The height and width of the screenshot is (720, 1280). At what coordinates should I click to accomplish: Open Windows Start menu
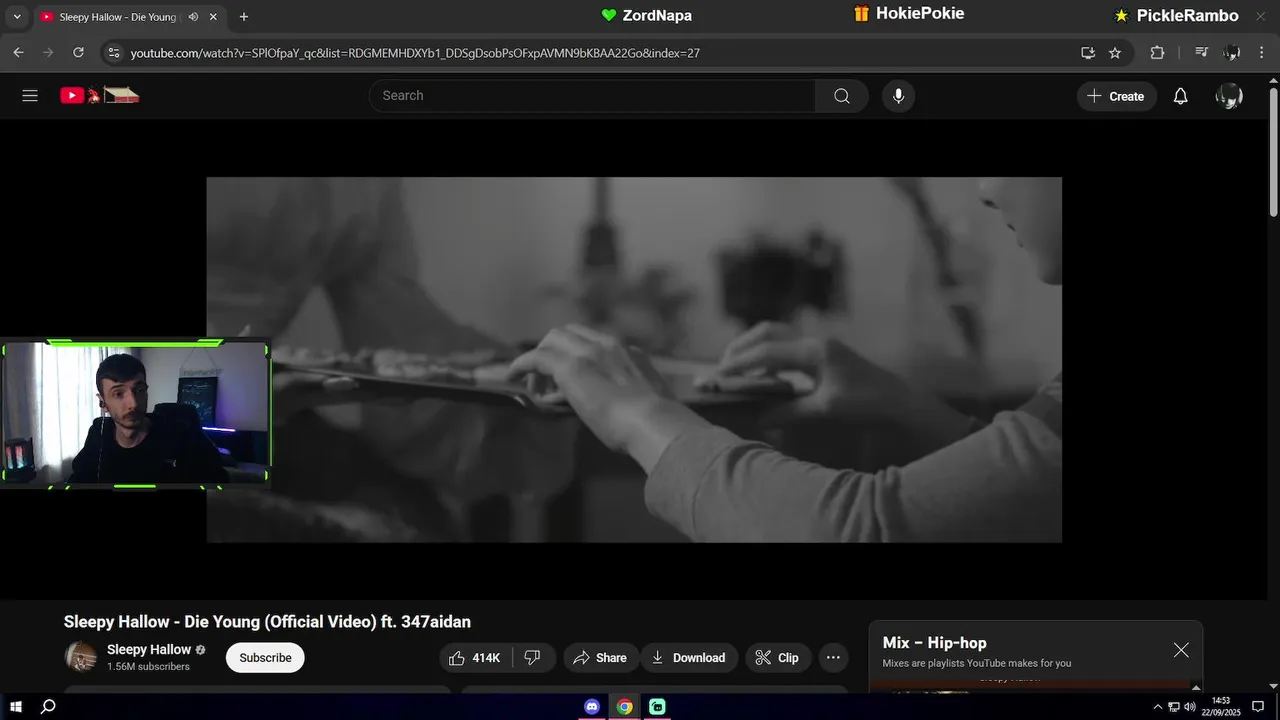click(16, 707)
